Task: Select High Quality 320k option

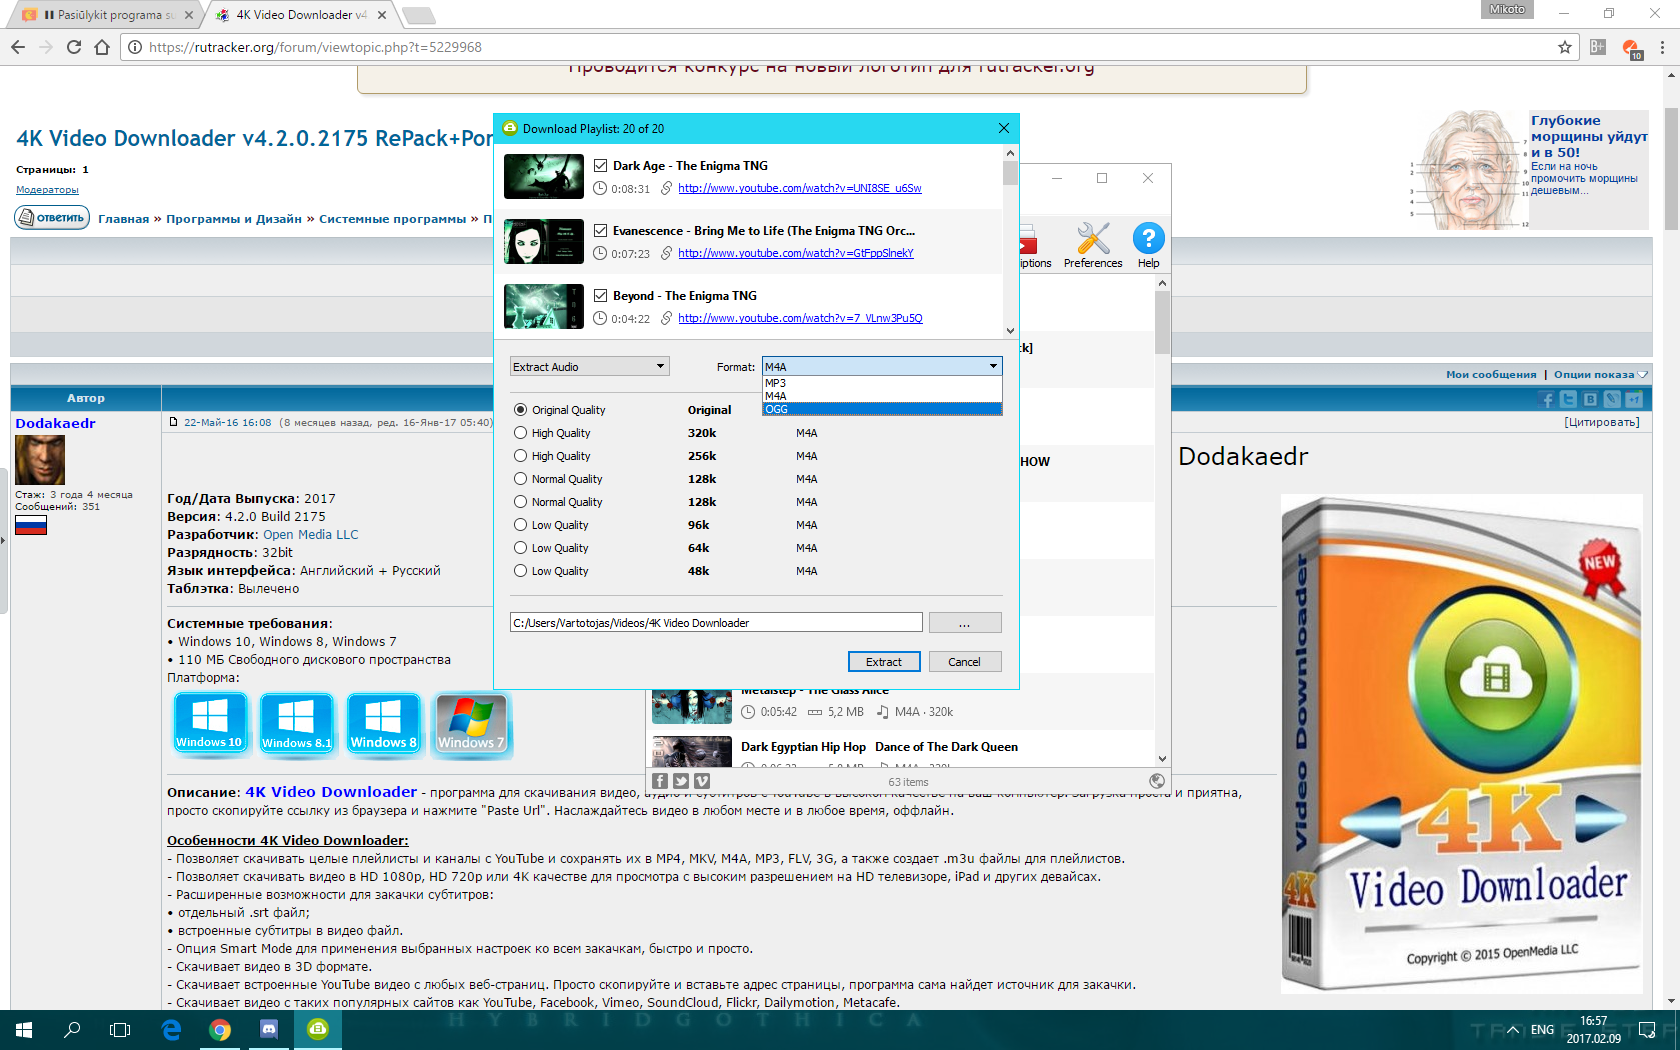Action: (520, 433)
